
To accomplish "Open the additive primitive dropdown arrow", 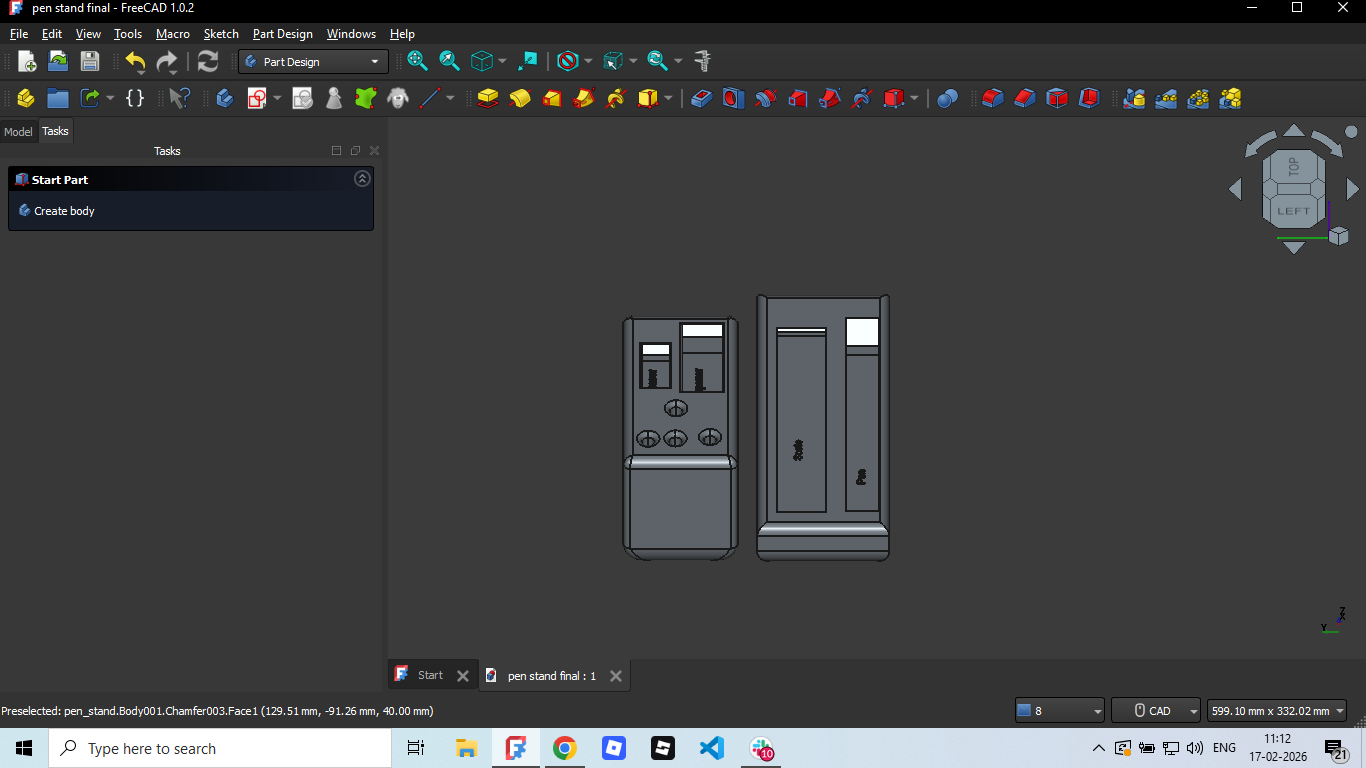I will click(x=669, y=98).
